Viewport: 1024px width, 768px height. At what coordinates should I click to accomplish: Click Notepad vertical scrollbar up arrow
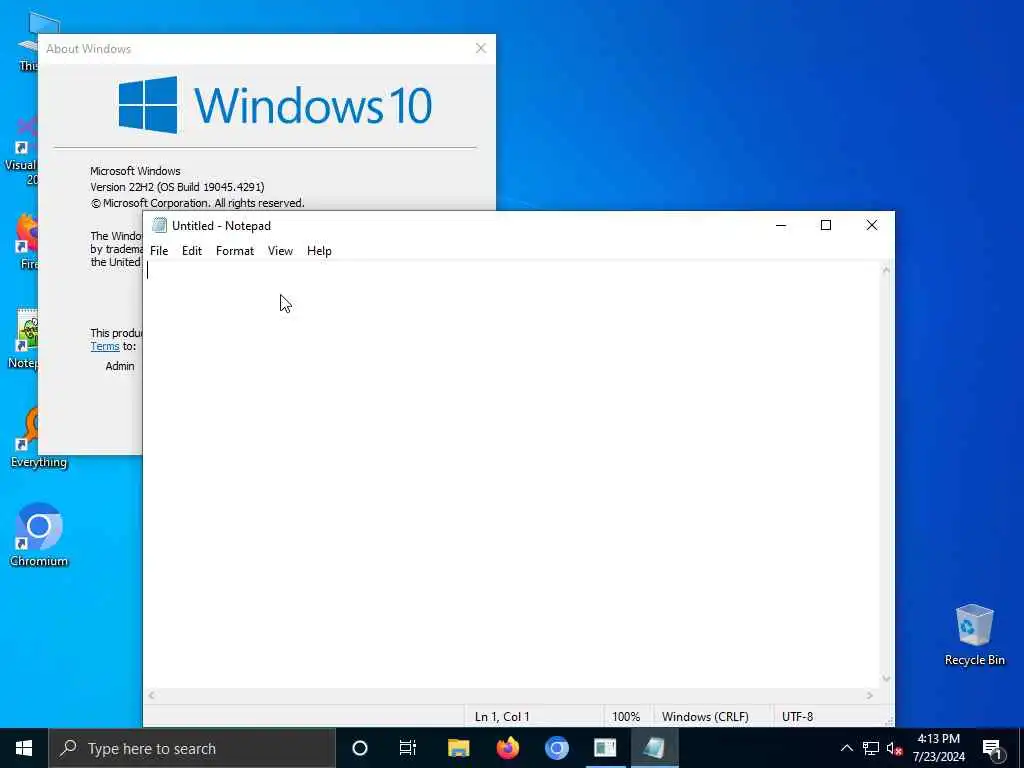pos(886,270)
